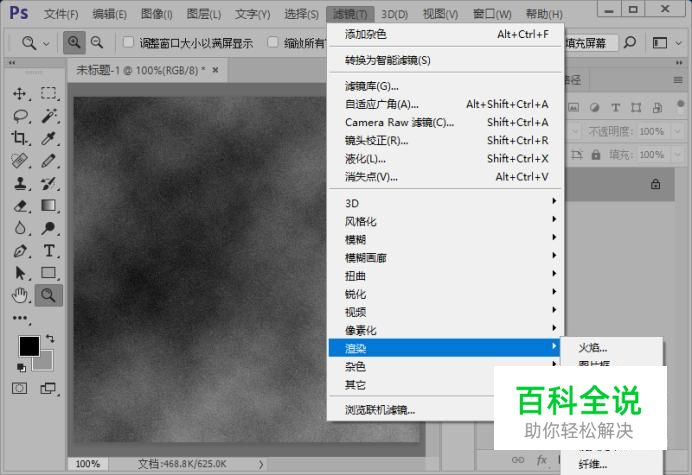Select the Gradient tool
This screenshot has width=692, height=475.
49,206
